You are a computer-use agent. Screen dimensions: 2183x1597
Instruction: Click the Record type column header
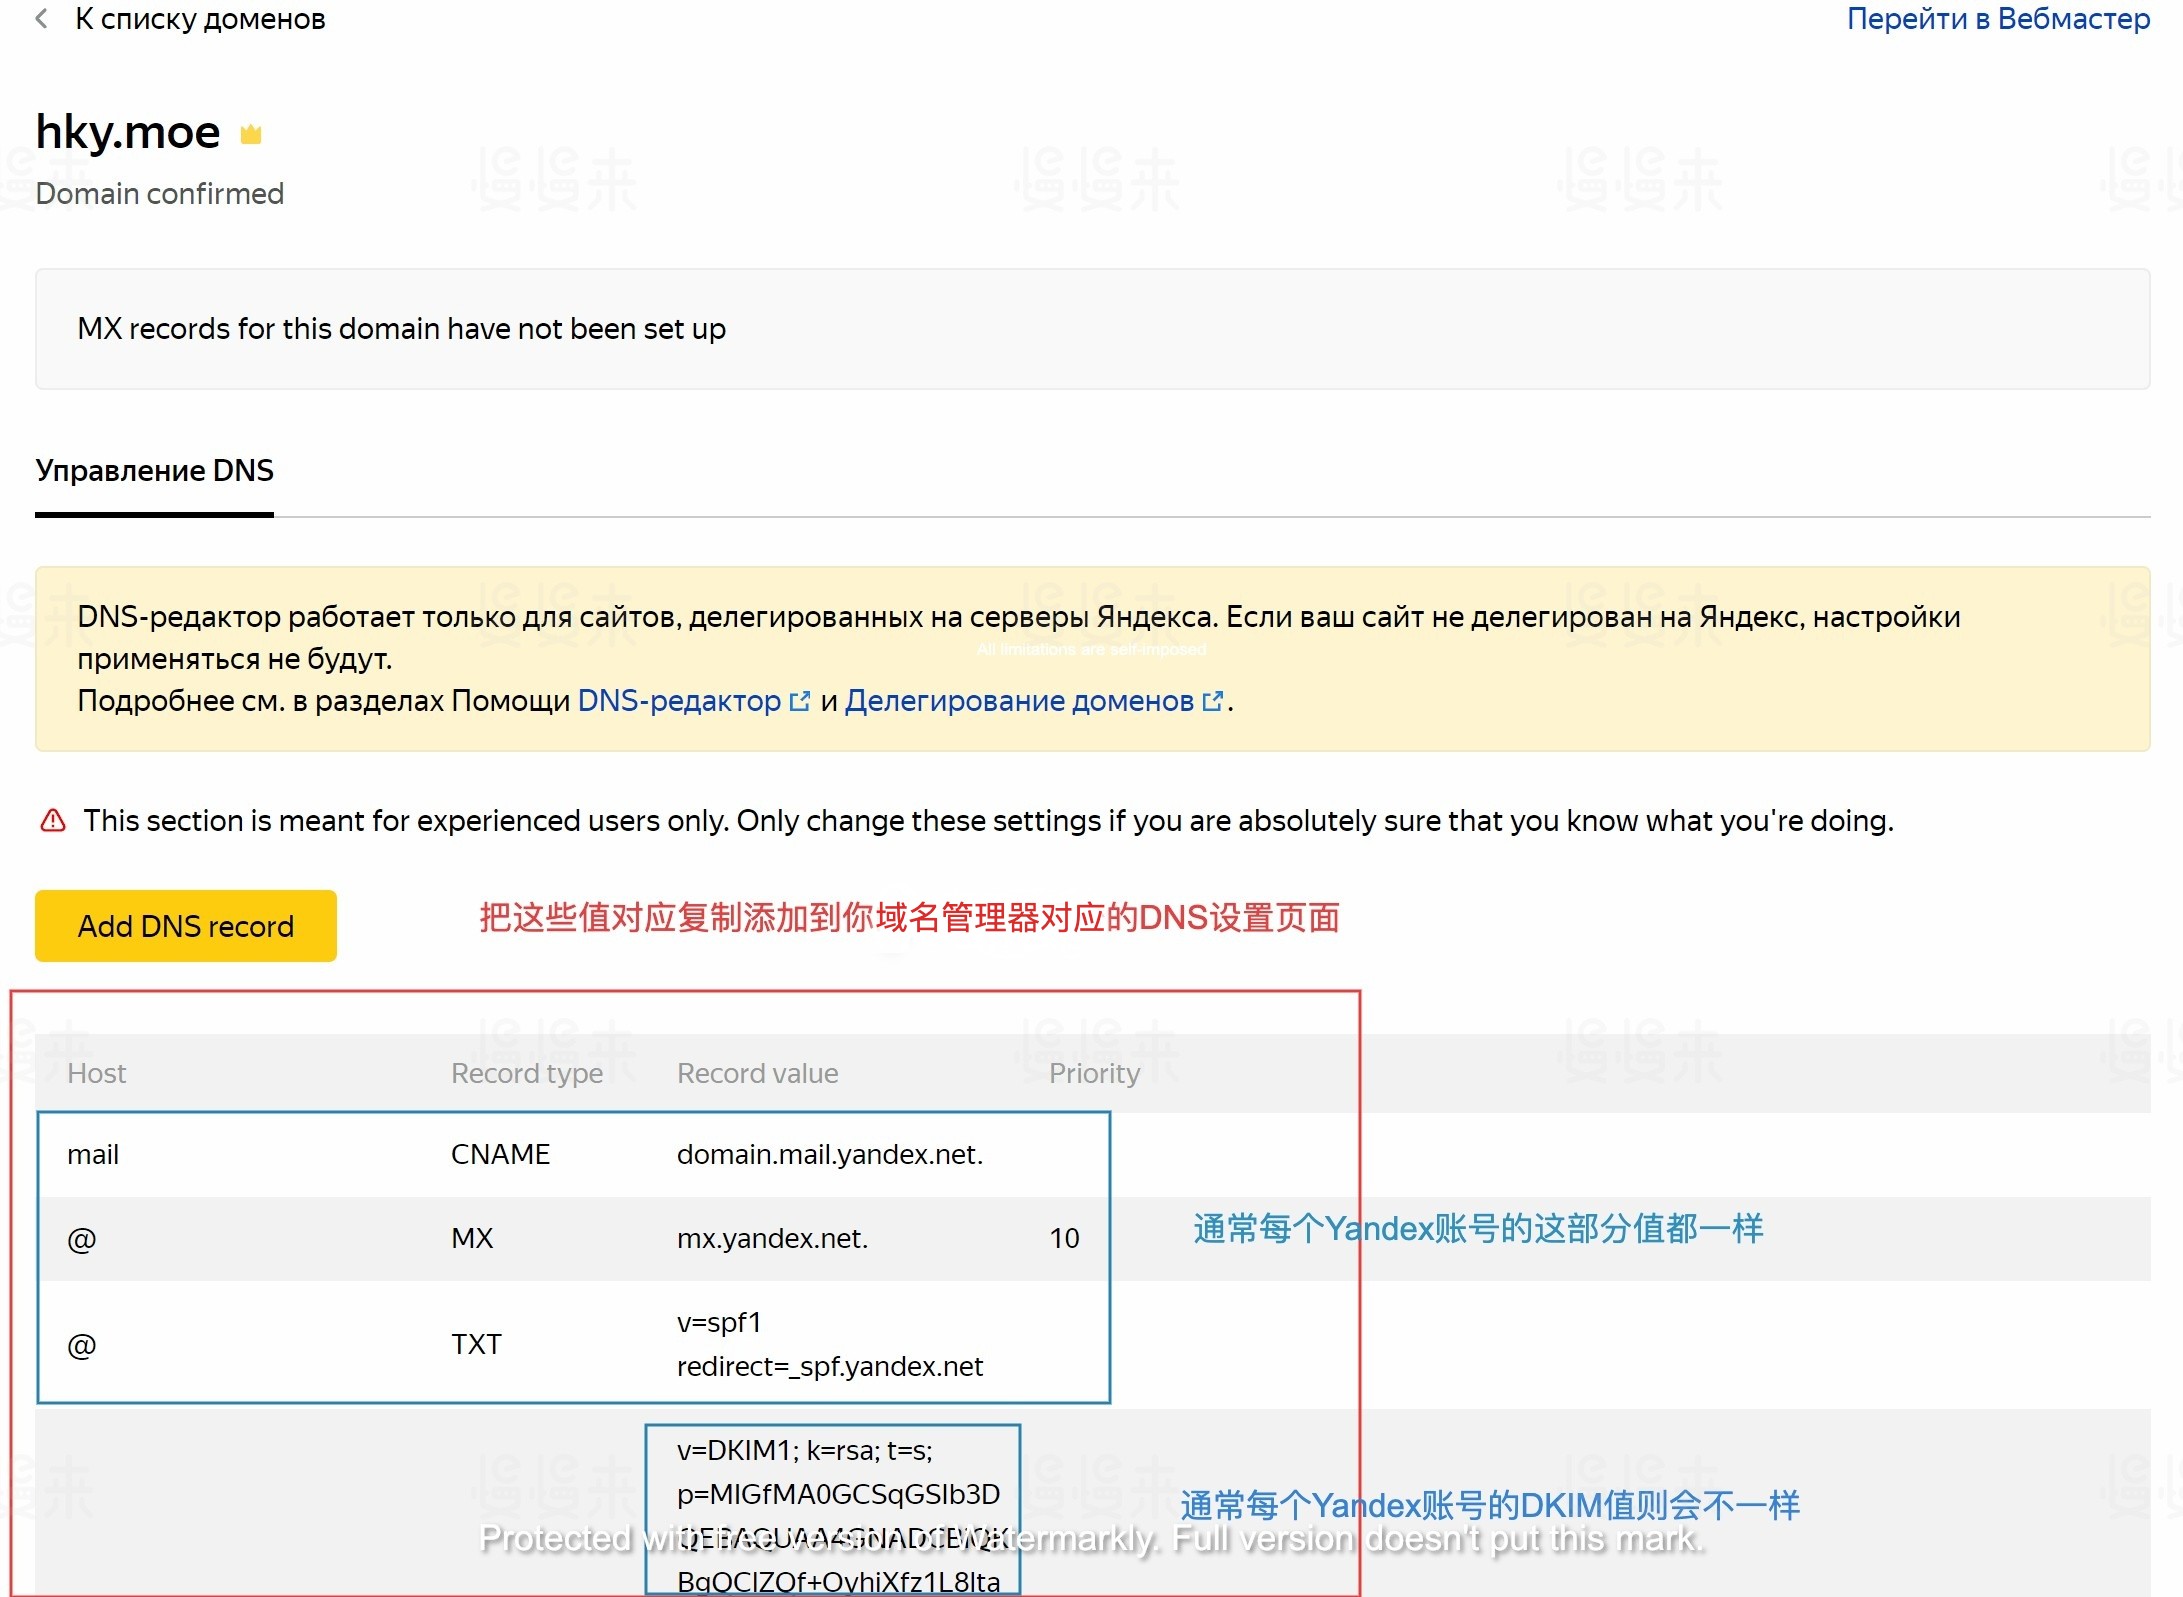[525, 1072]
